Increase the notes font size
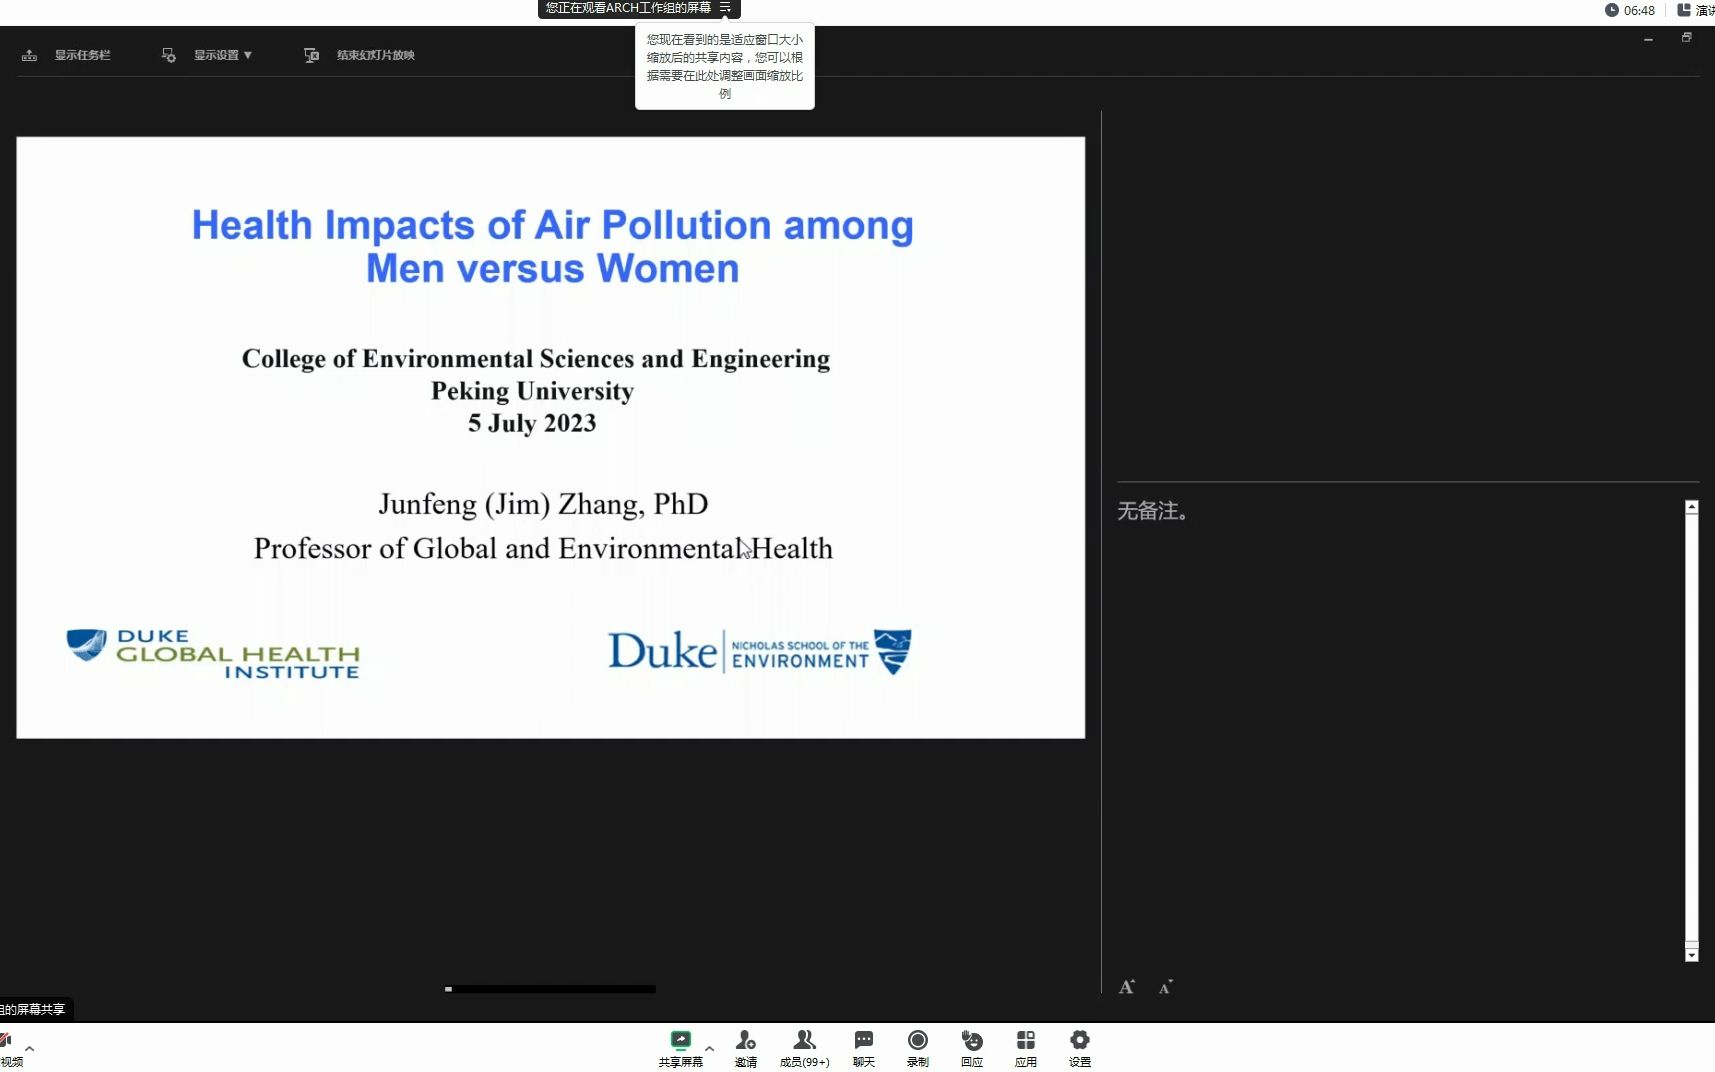The image size is (1715, 1072). [x=1127, y=987]
